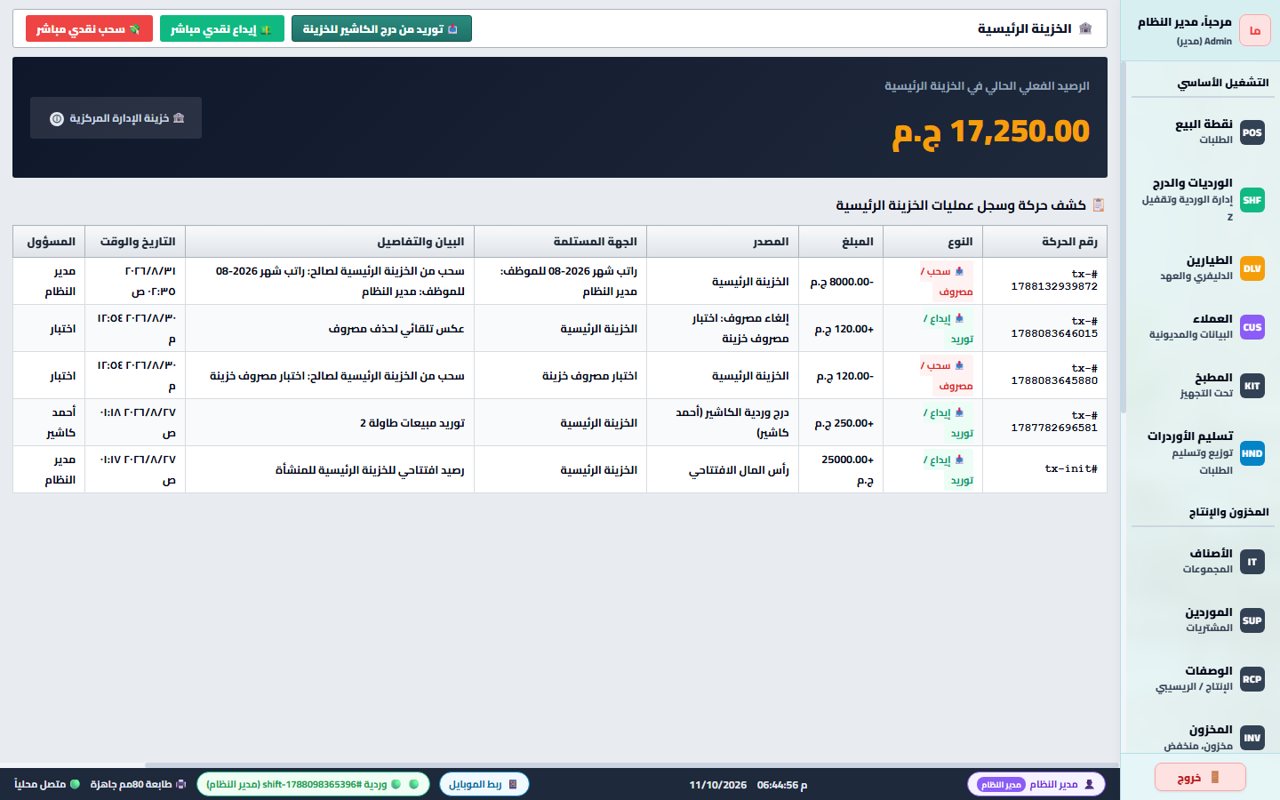
Task: Click the وردية shift chip in status bar
Action: point(313,784)
